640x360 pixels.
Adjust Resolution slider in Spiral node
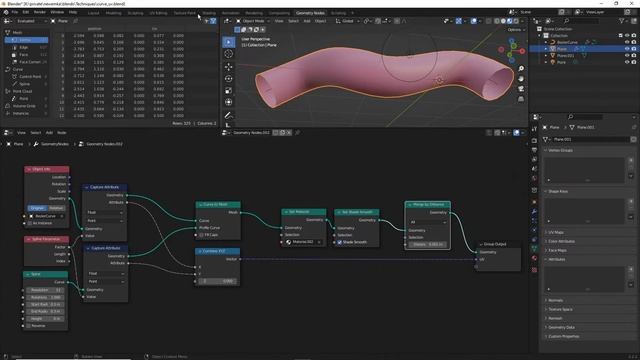point(45,290)
